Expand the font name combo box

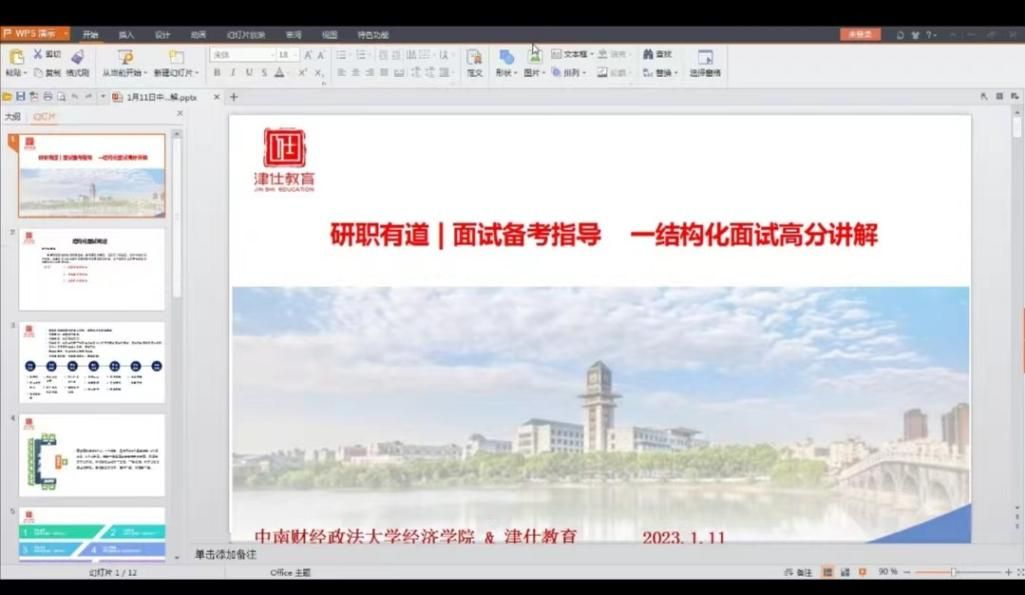point(270,55)
